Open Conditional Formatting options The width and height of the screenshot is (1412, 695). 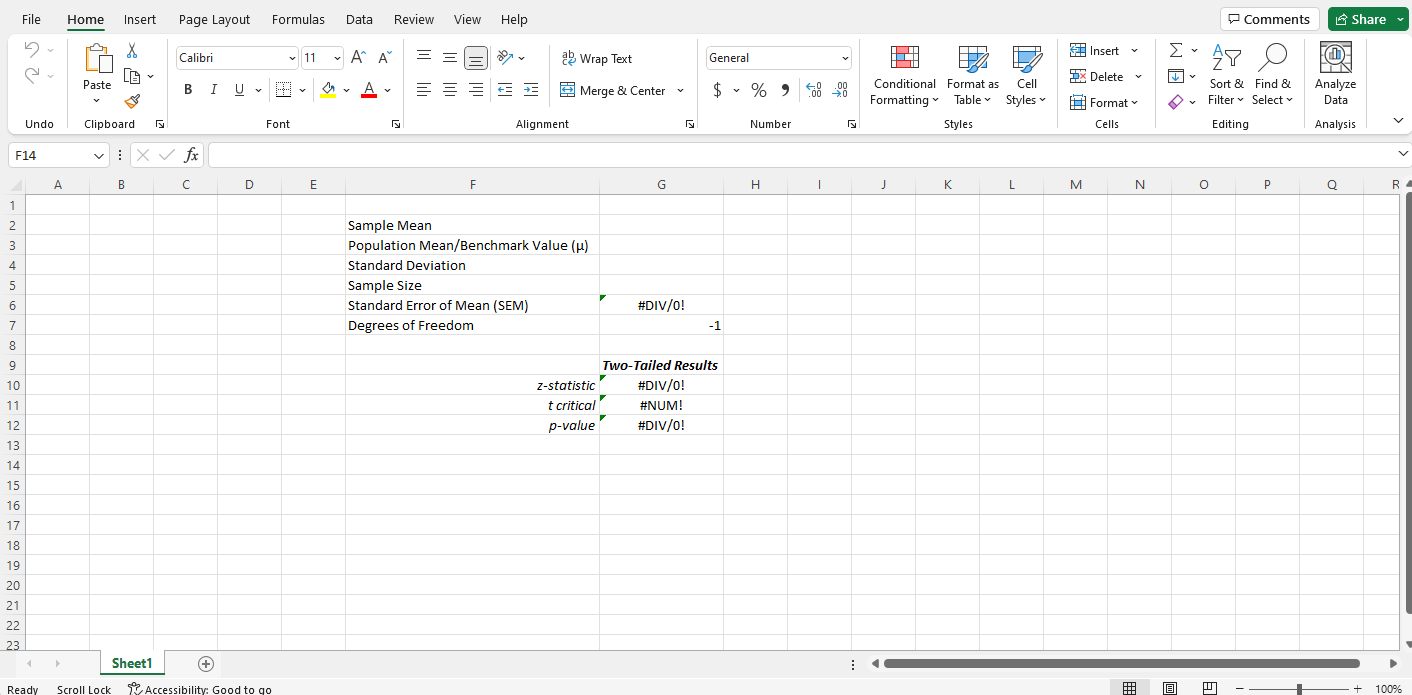coord(903,75)
